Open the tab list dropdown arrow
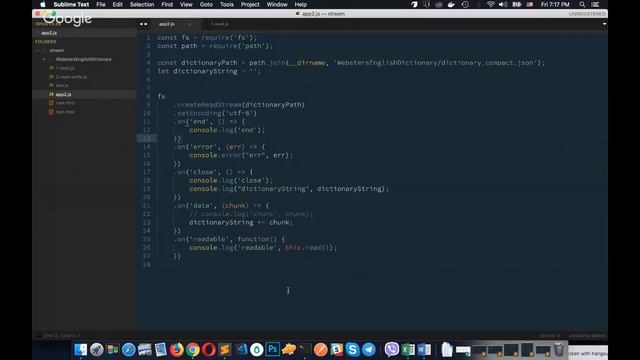The width and height of the screenshot is (640, 360). pyautogui.click(x=604, y=24)
